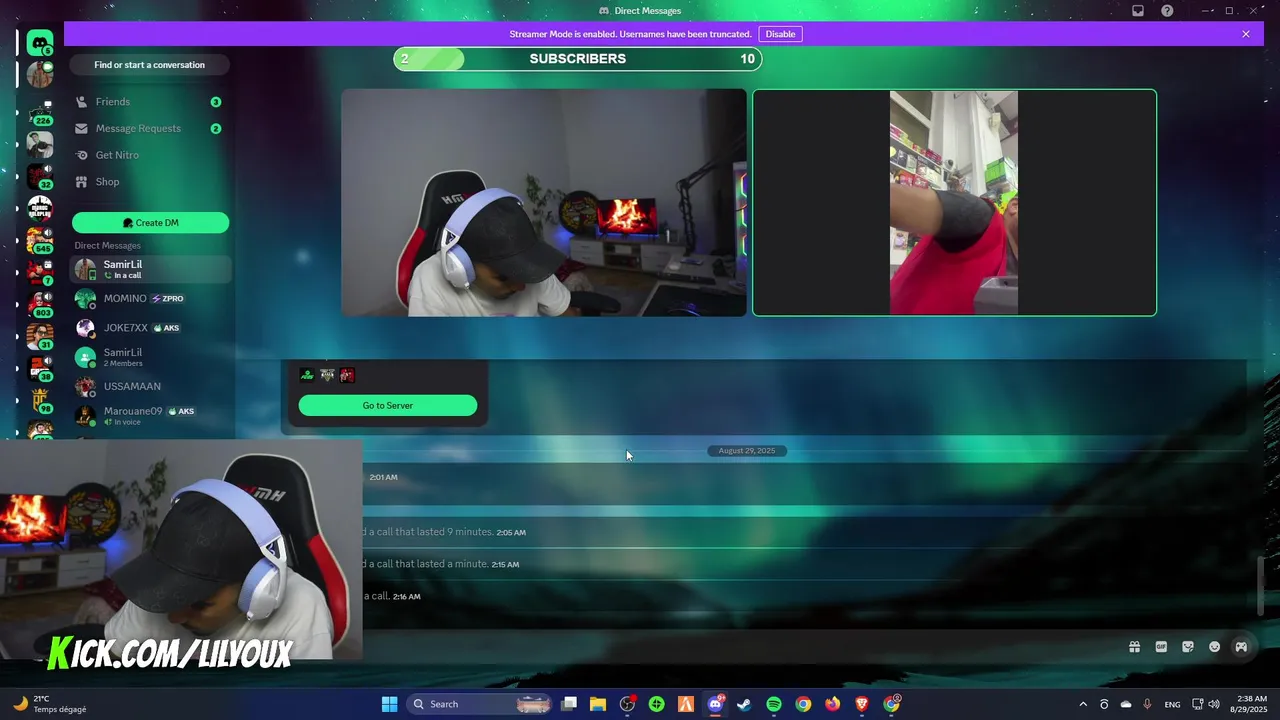Click the Go to Server button
1280x720 pixels.
pyautogui.click(x=388, y=405)
